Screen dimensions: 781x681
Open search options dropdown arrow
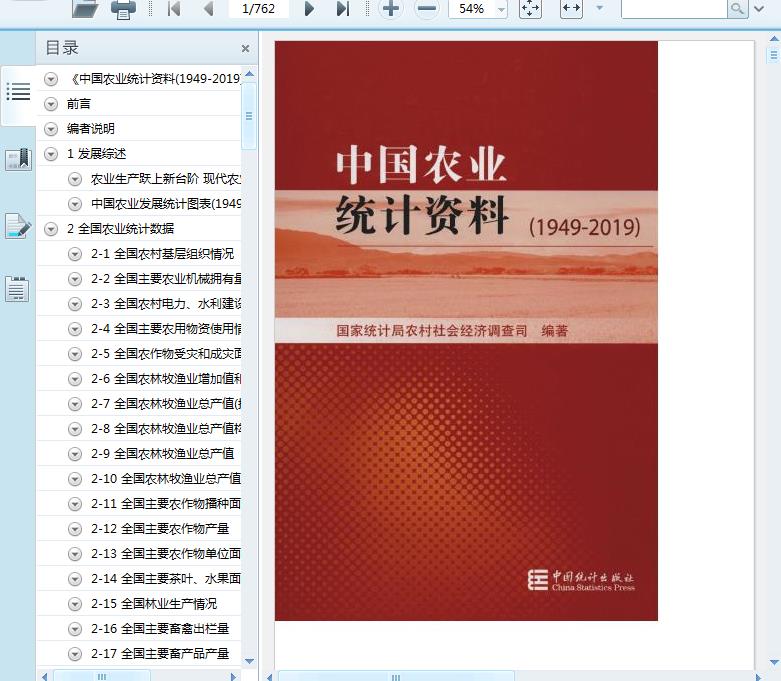759,8
